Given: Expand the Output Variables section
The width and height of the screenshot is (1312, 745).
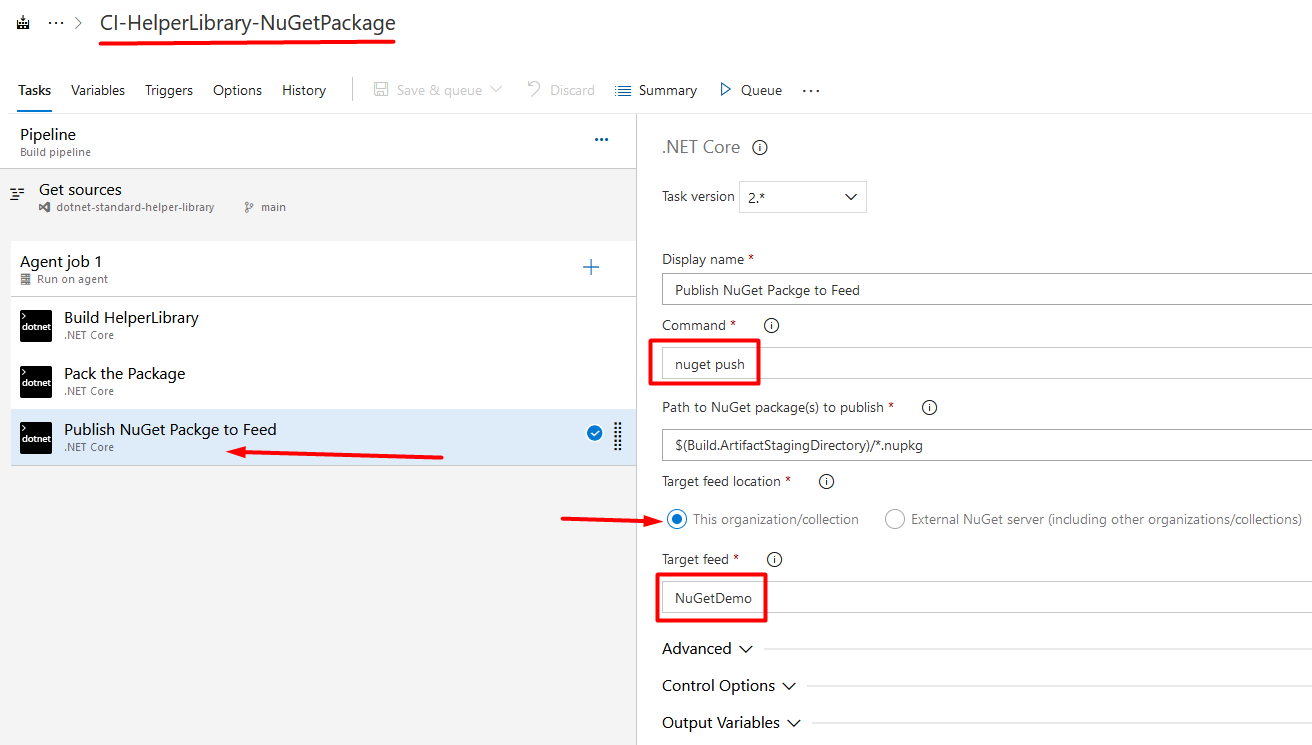Looking at the screenshot, I should pyautogui.click(x=732, y=723).
